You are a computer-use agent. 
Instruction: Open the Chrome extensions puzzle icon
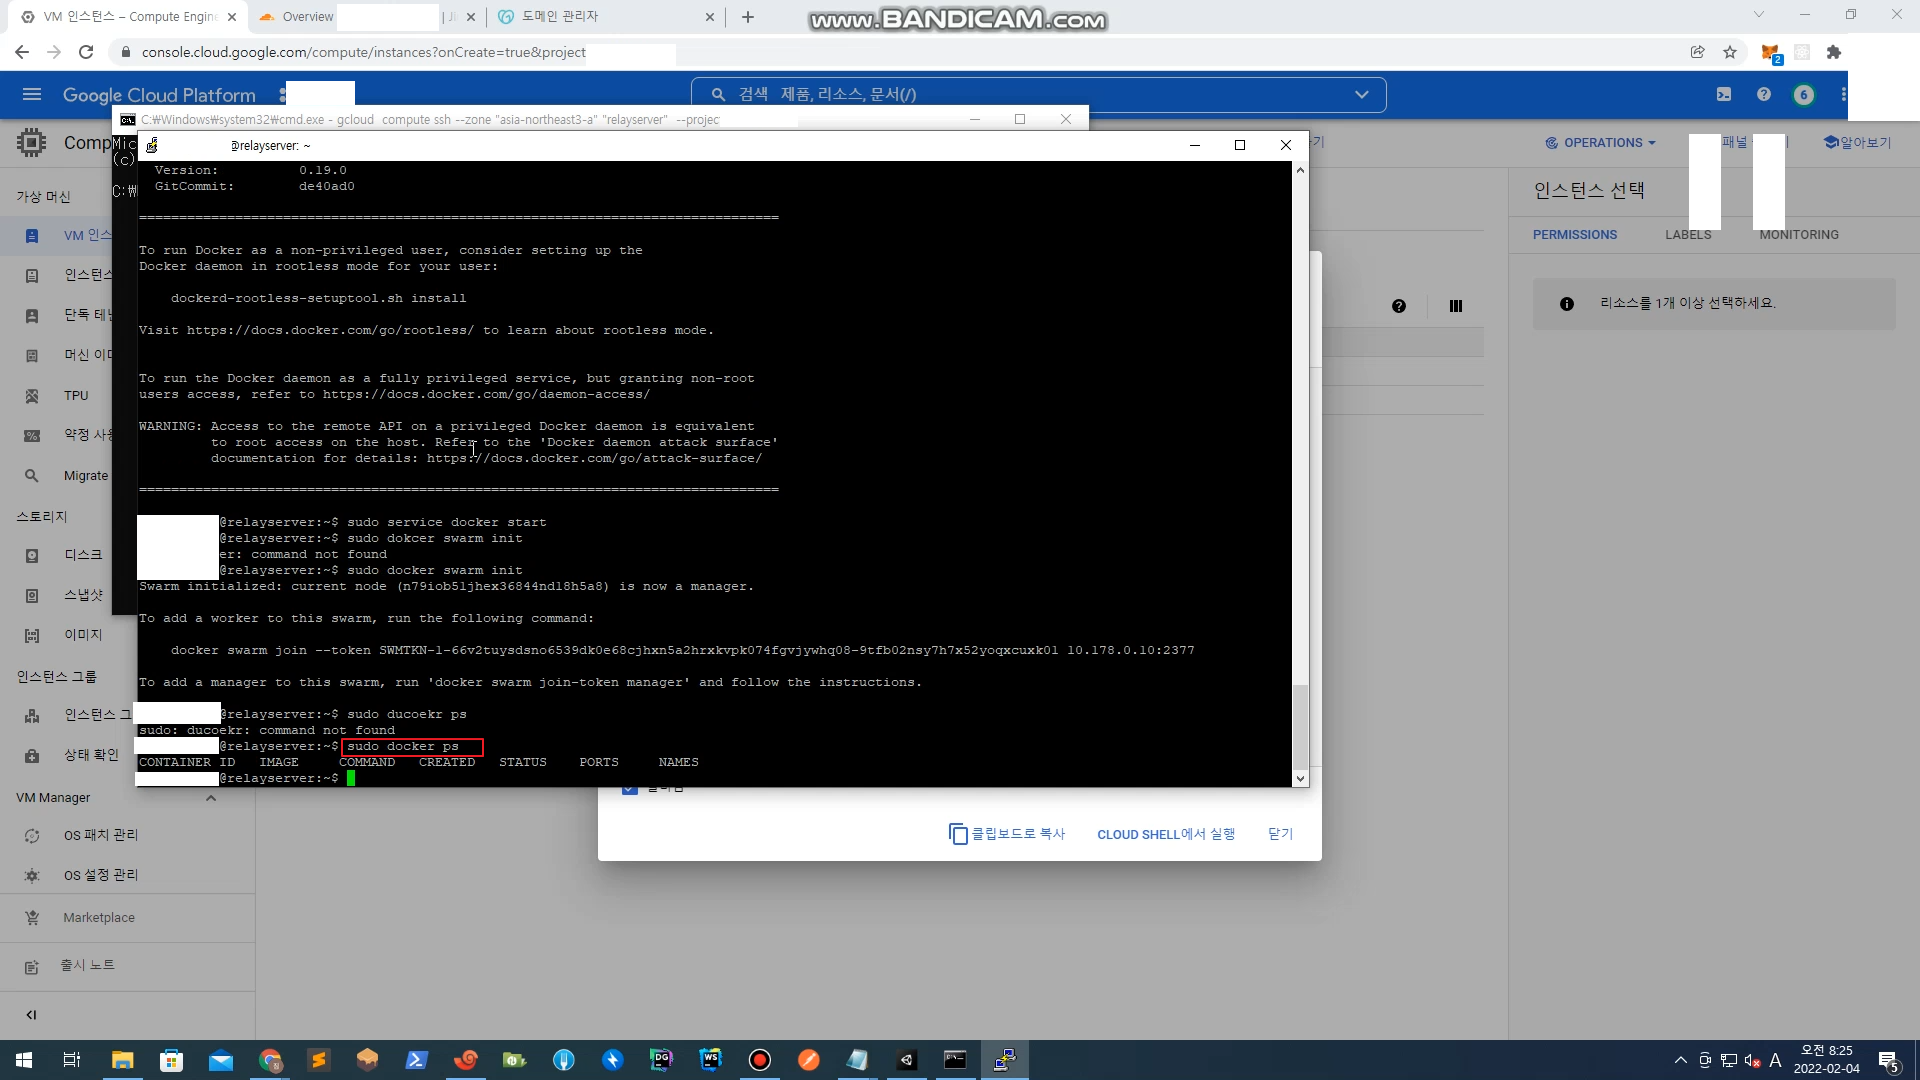point(1834,52)
